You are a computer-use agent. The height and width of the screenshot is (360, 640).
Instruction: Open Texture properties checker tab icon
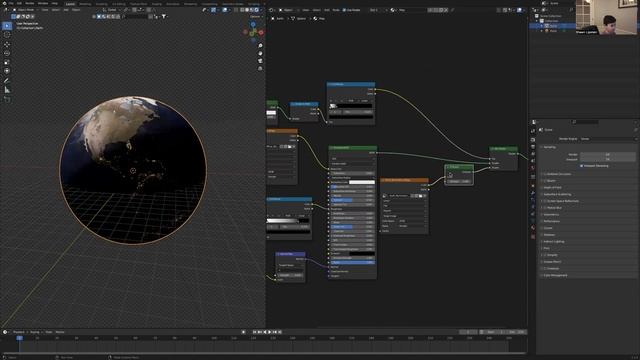[x=533, y=236]
